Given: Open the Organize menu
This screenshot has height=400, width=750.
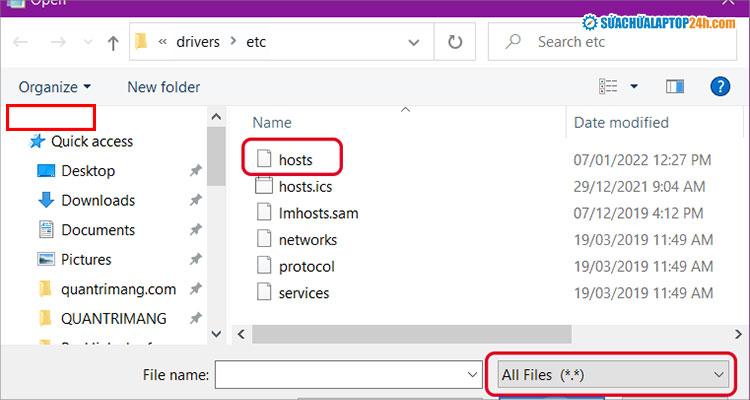Looking at the screenshot, I should coord(55,87).
